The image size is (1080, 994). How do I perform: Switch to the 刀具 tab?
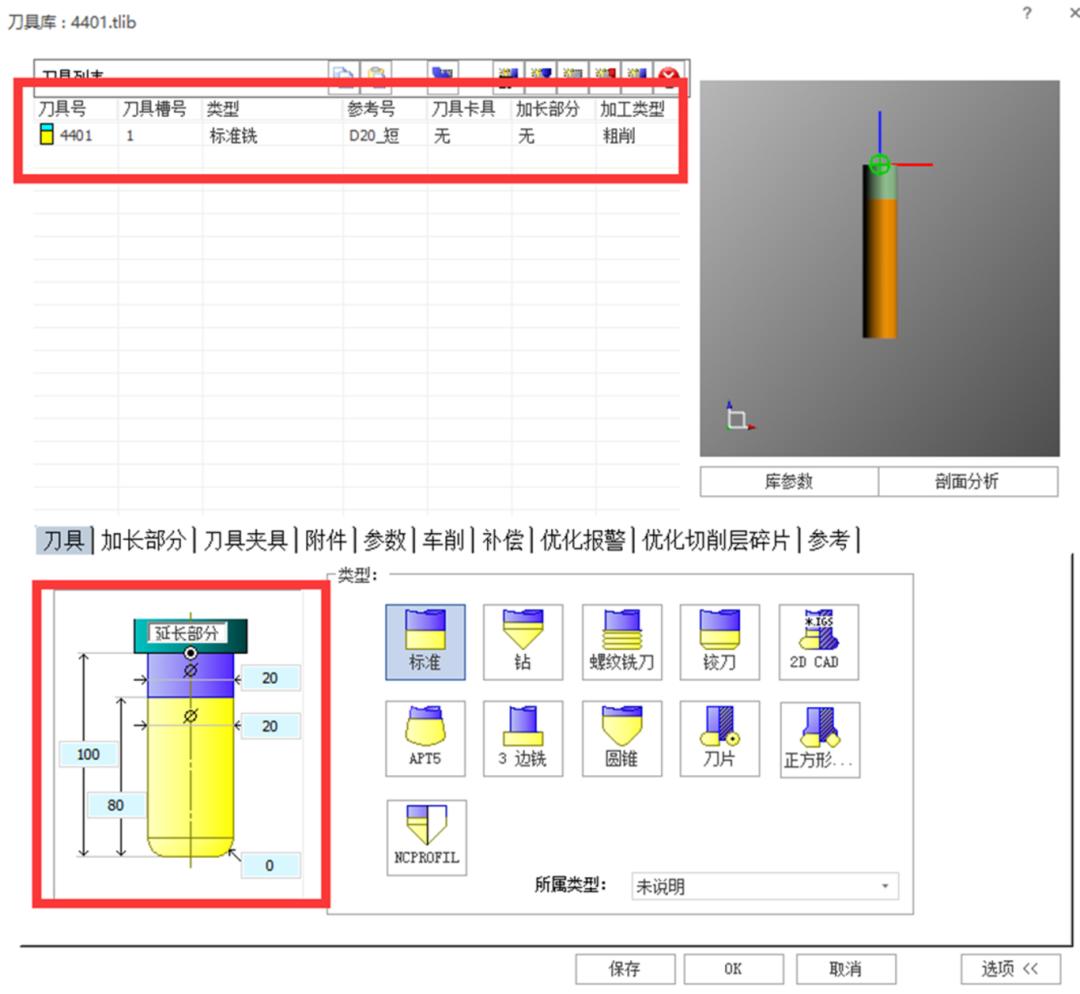pos(63,541)
